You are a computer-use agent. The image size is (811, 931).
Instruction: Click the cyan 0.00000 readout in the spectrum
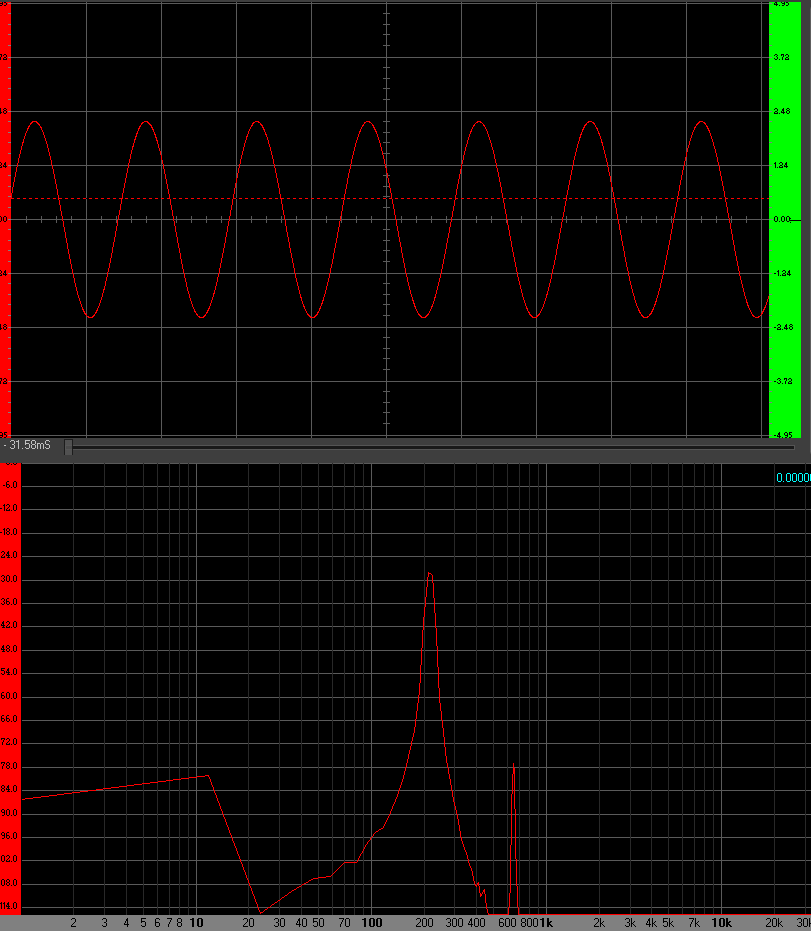793,478
